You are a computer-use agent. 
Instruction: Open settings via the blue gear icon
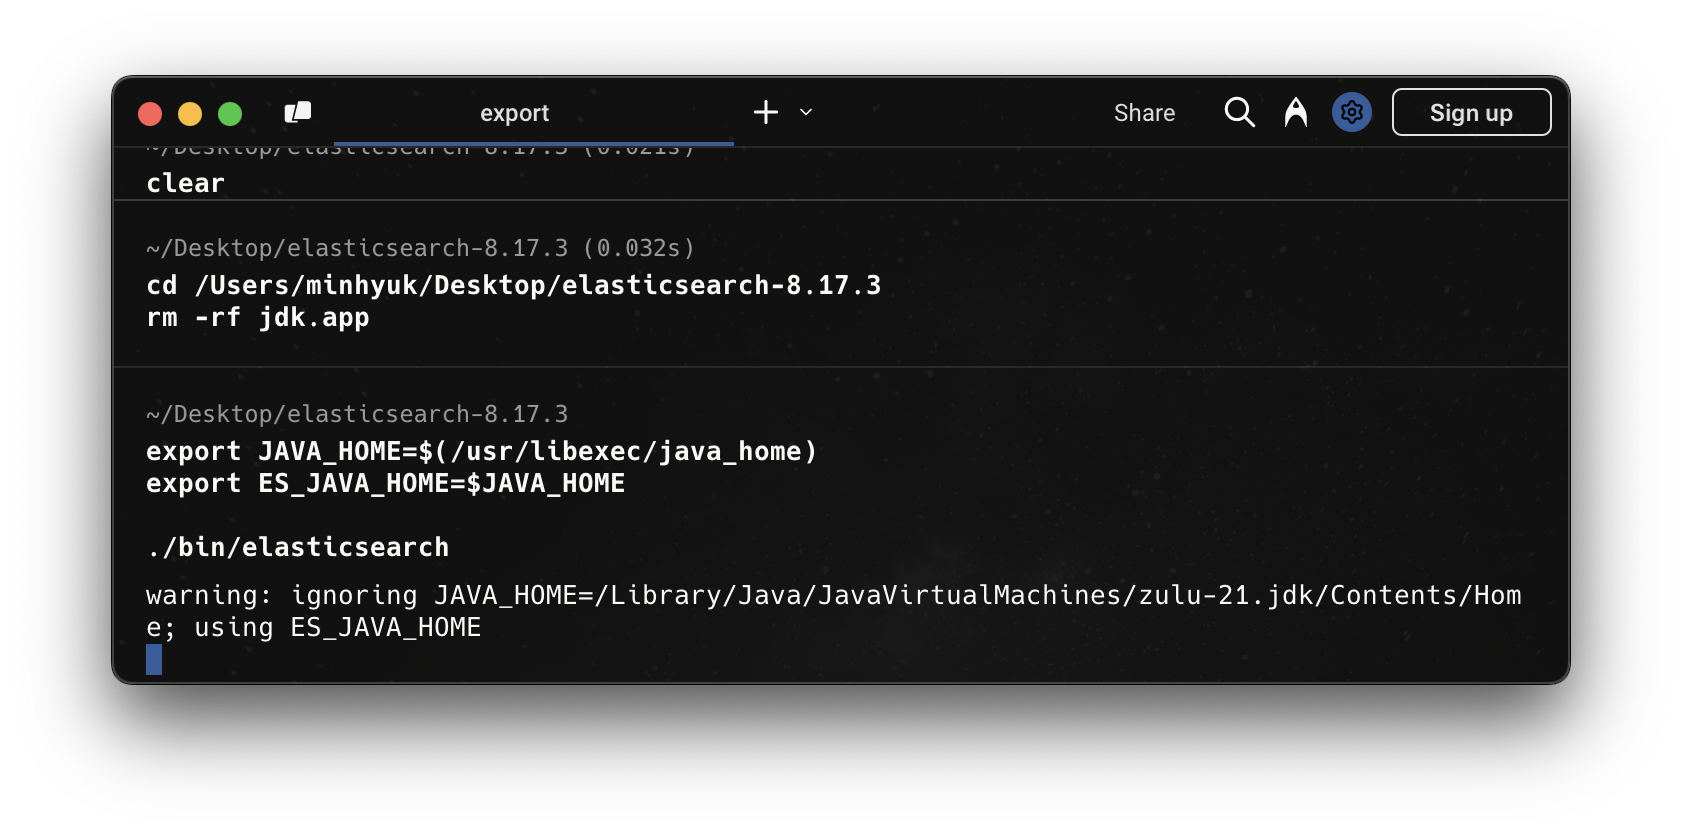tap(1351, 113)
